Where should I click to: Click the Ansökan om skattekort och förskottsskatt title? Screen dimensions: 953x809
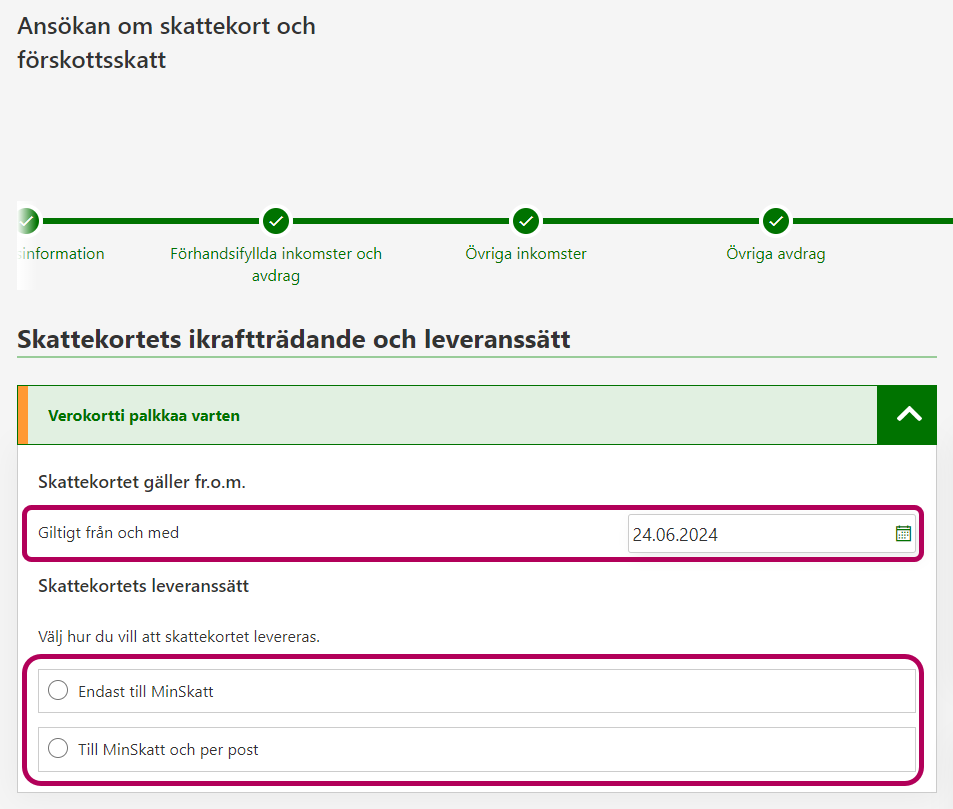[166, 43]
